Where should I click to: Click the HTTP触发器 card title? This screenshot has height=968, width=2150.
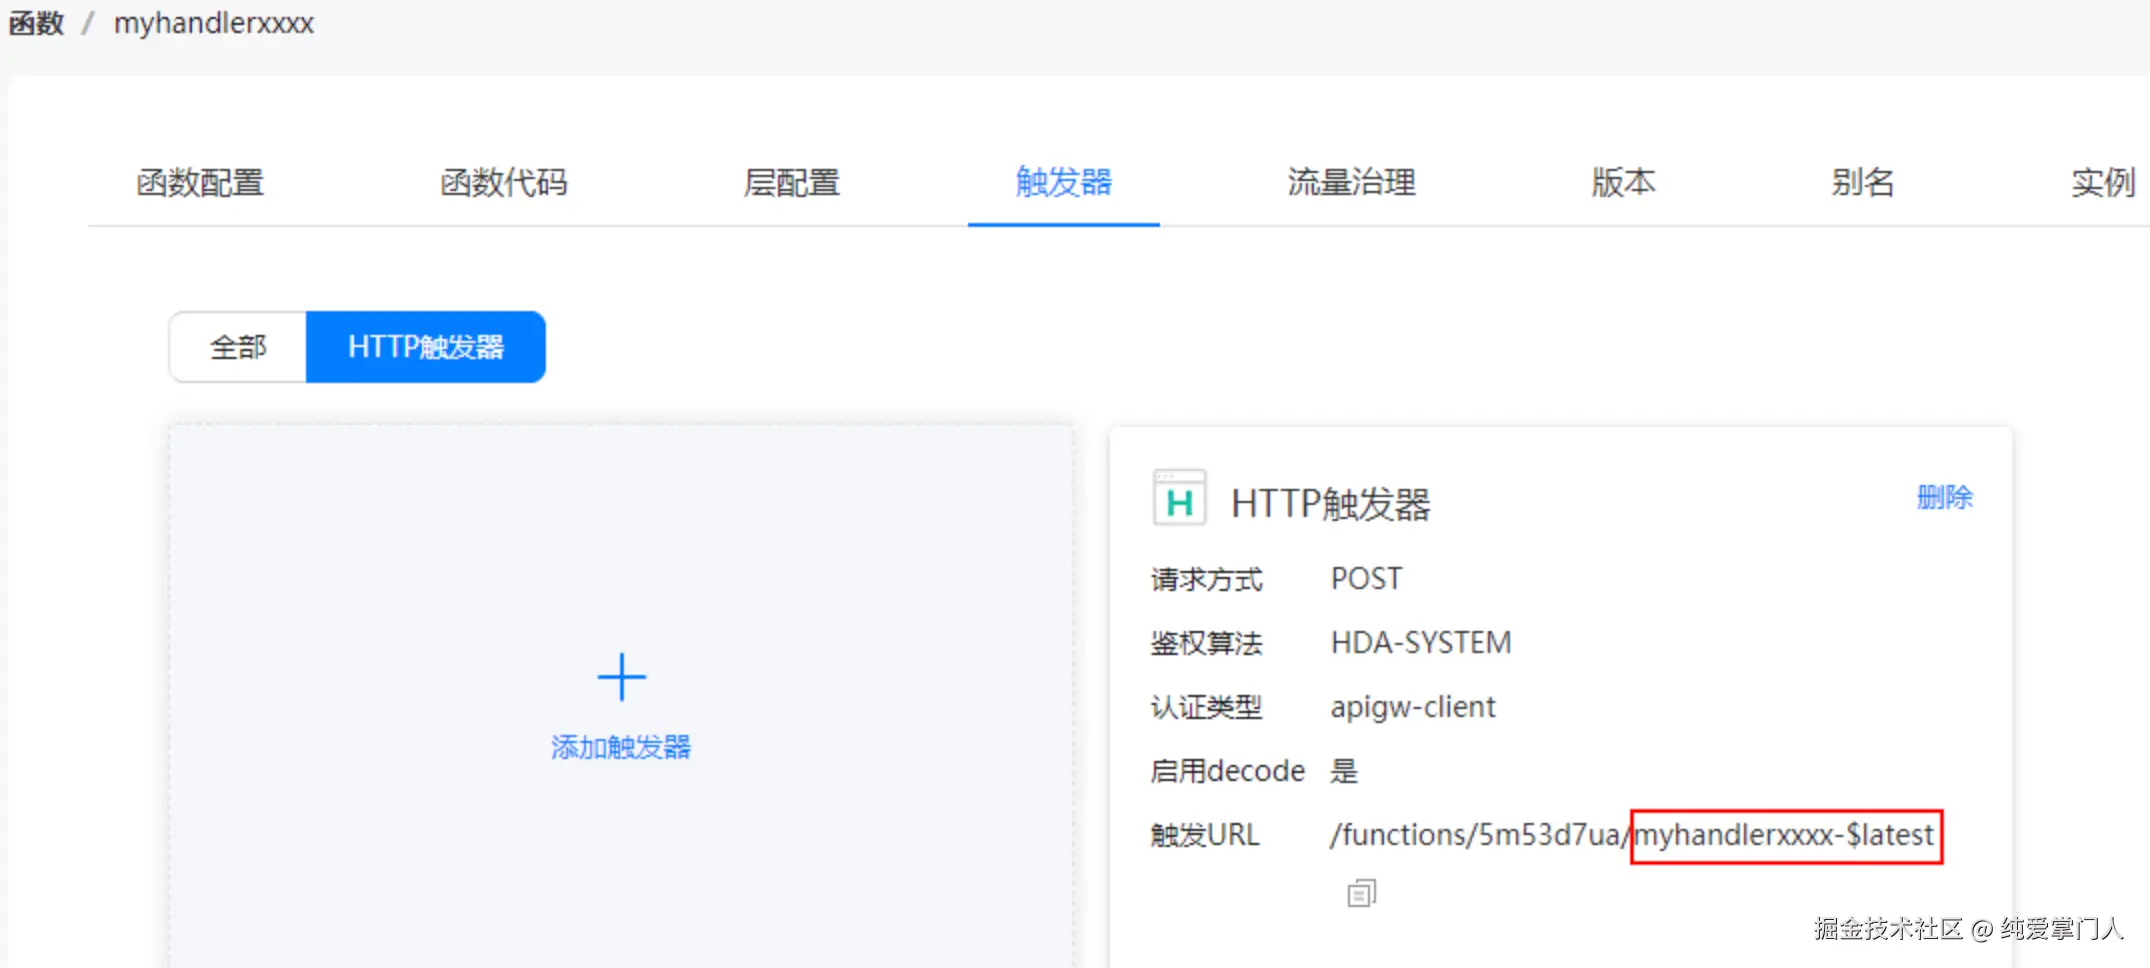pyautogui.click(x=1331, y=504)
